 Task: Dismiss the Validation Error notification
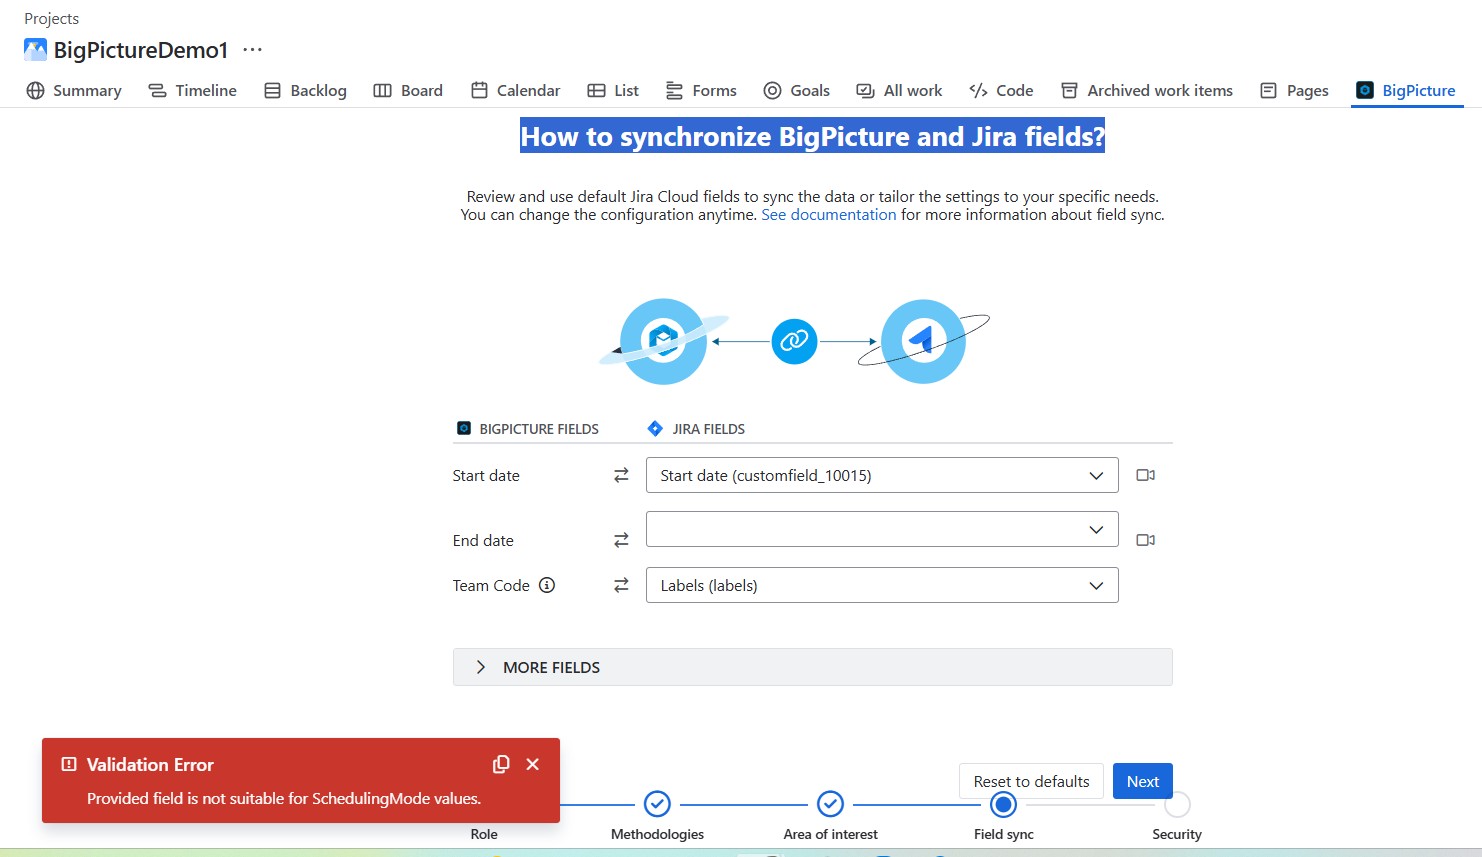coord(532,763)
